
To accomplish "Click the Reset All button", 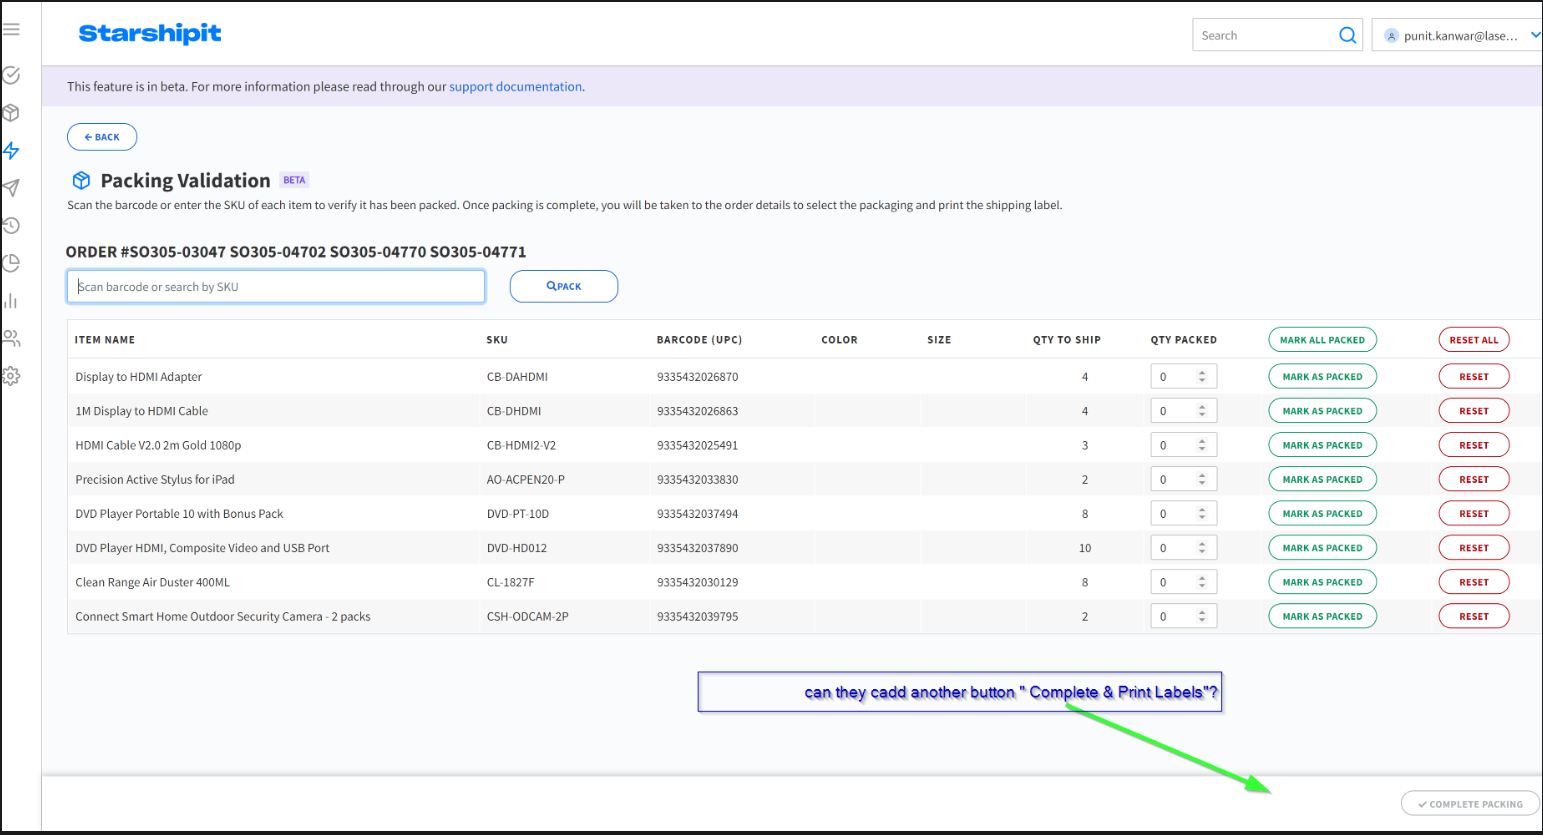I will tap(1474, 340).
